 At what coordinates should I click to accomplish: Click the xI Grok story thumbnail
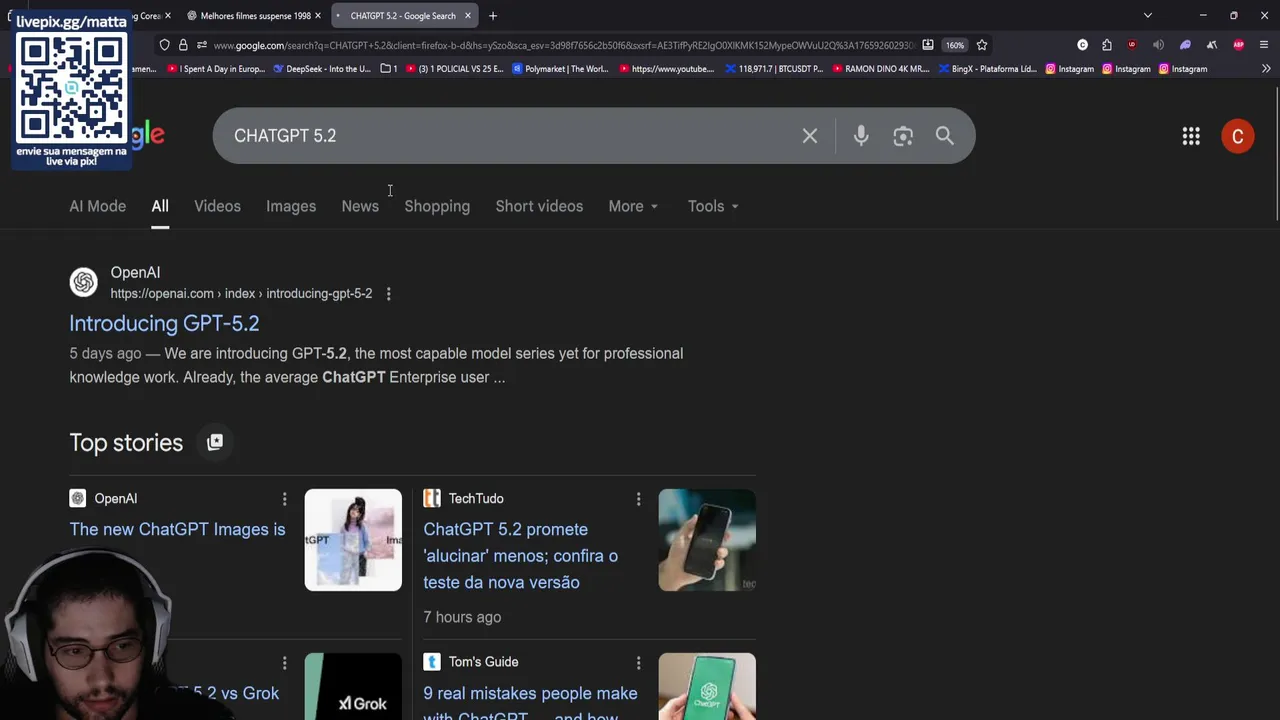click(x=353, y=686)
